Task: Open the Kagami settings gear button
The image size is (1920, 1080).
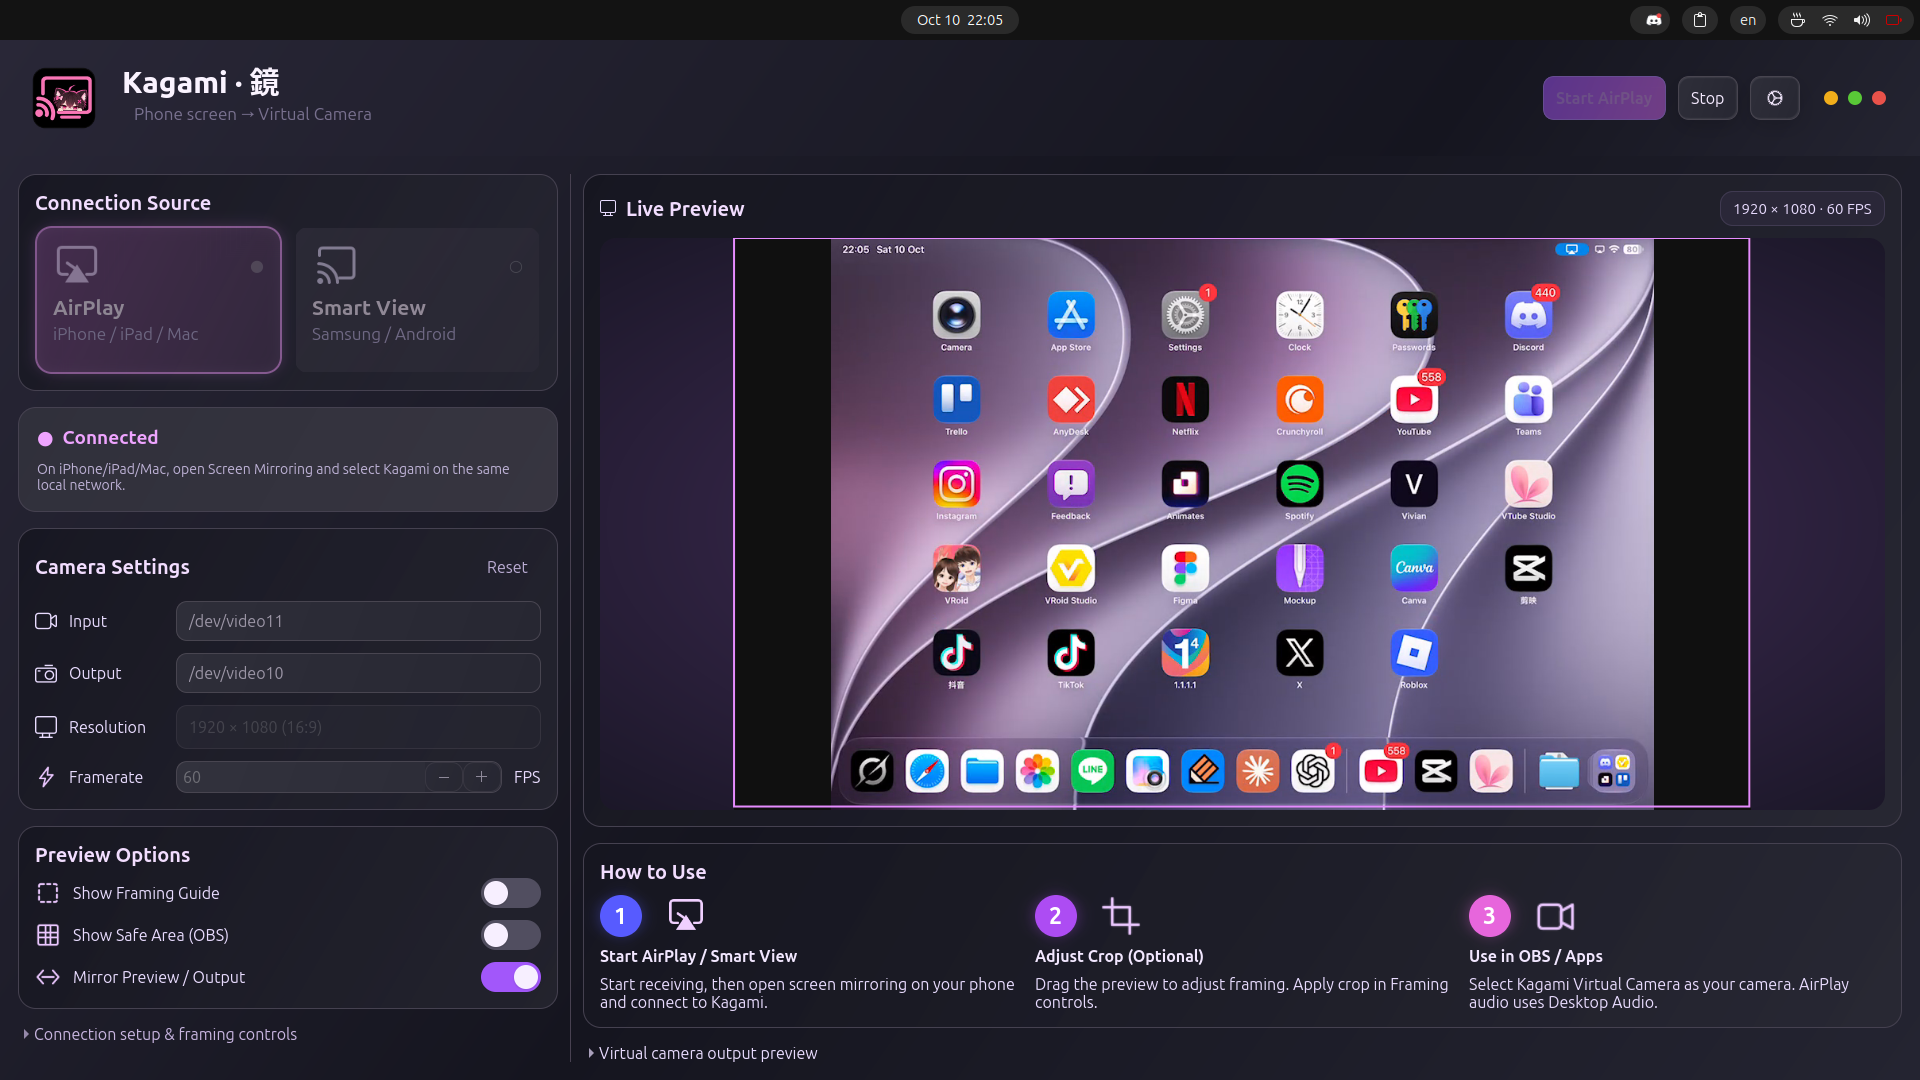Action: click(1775, 98)
